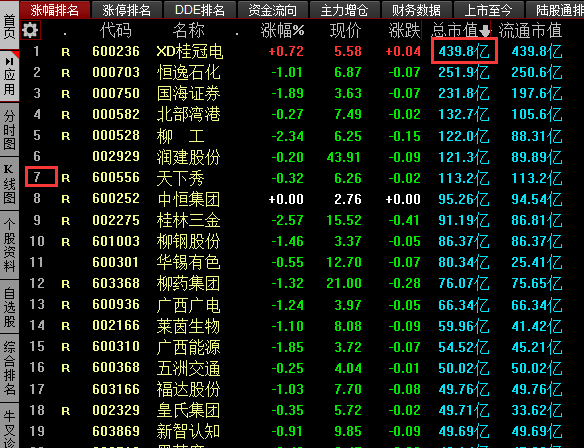Click change percent -2.57 of 桂林三金
Screen dimensions: 584x448
(x=288, y=220)
